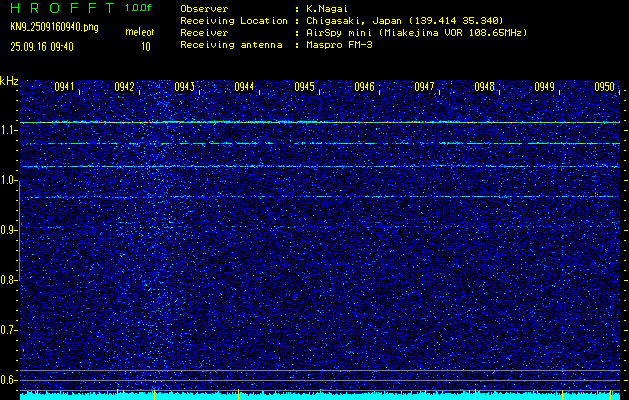The image size is (629, 400).
Task: Click the version number 1.00f
Action: (x=138, y=8)
